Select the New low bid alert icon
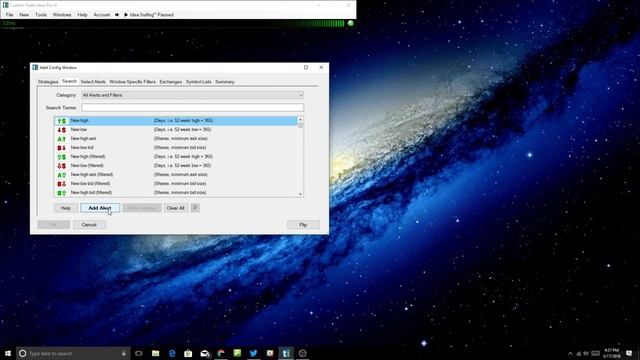 click(x=62, y=148)
